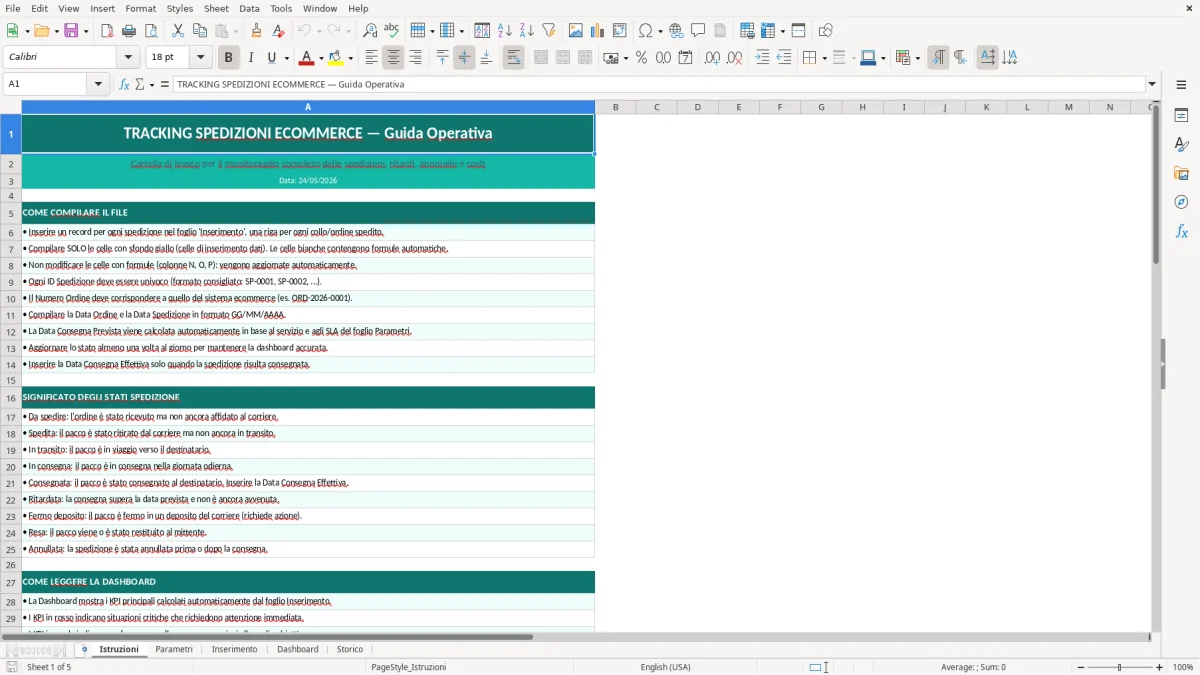
Task: Insert a Pivot Table via toolbar icon
Action: (x=620, y=31)
